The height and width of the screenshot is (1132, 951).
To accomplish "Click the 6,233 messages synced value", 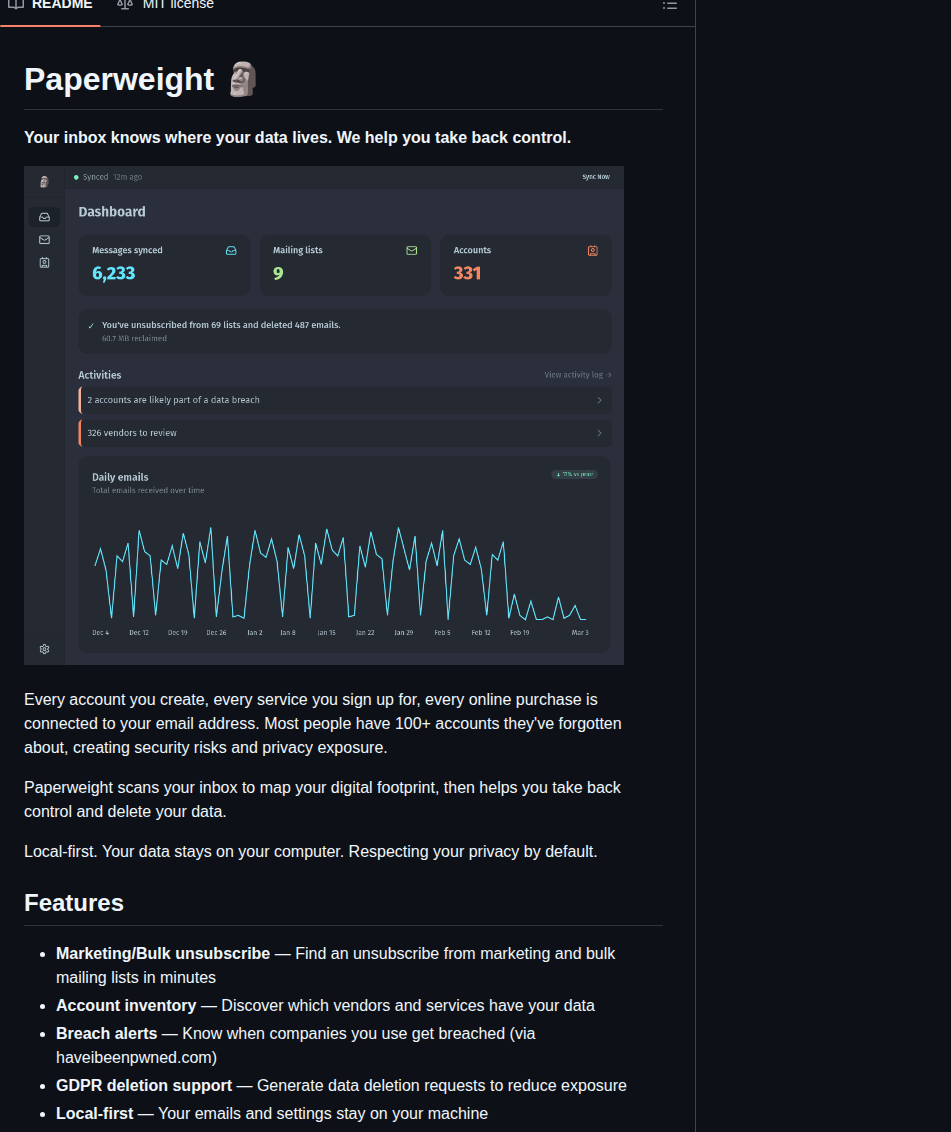I will pos(113,273).
